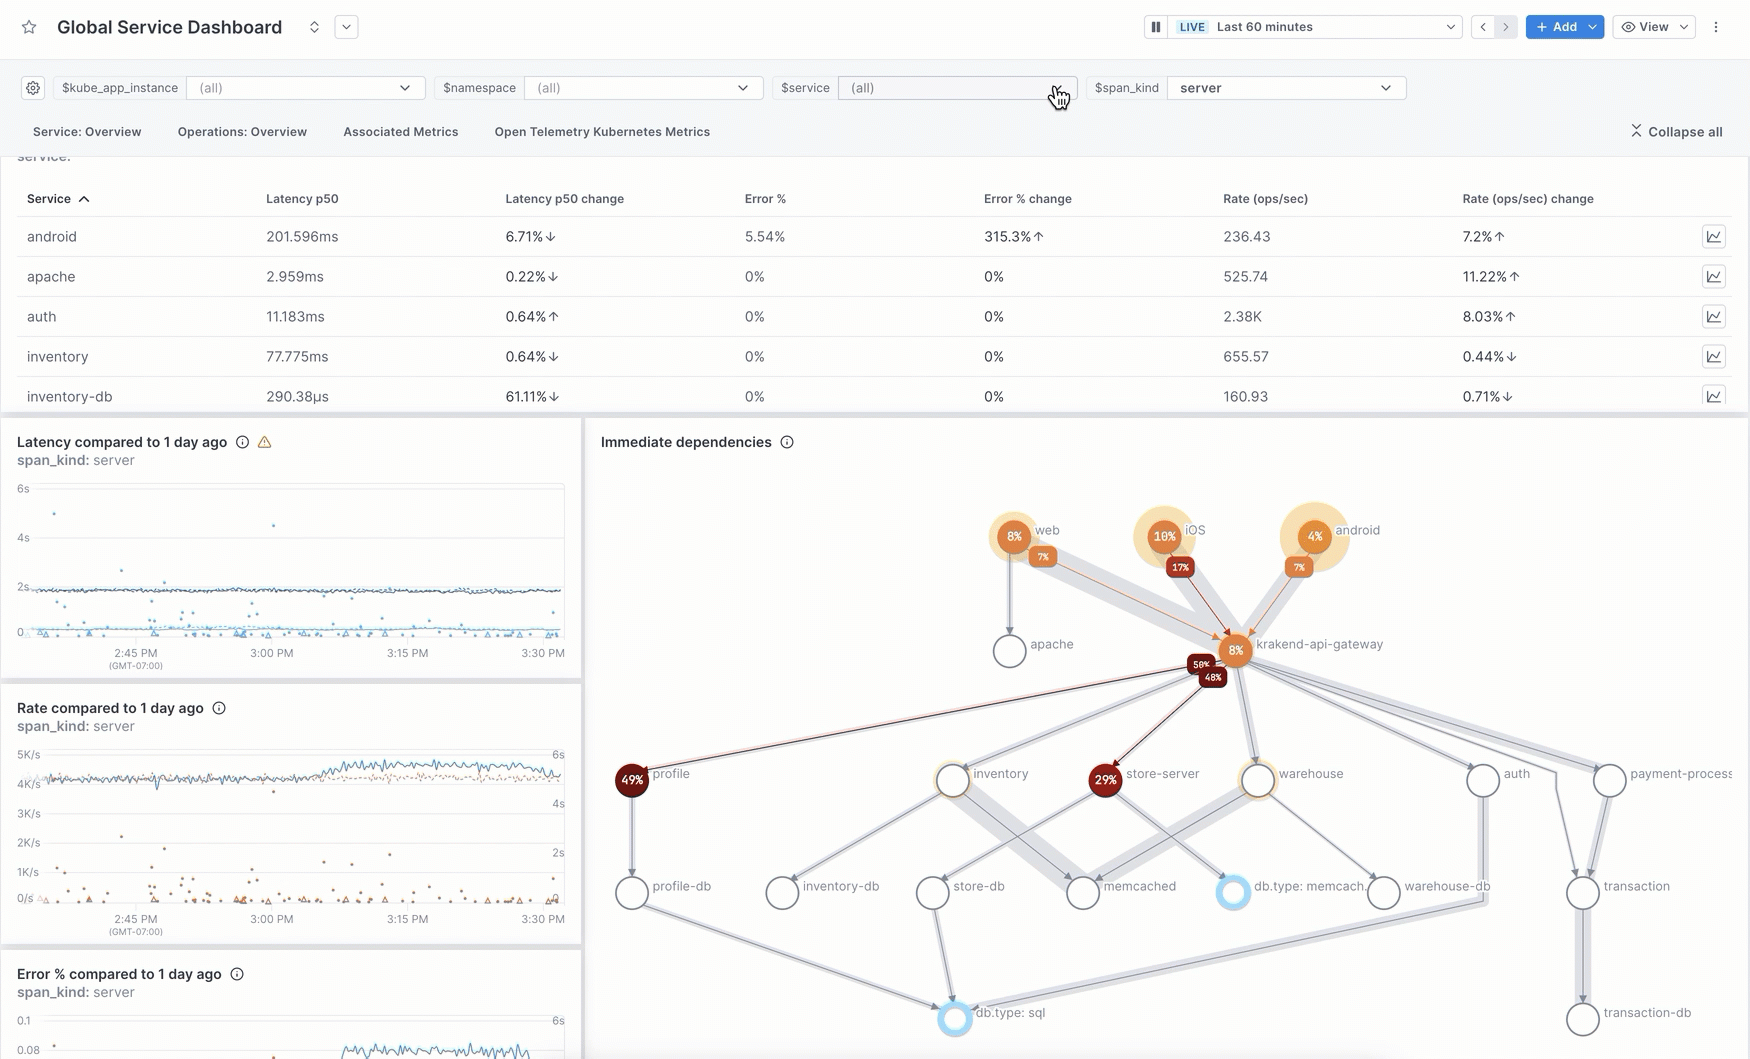
Task: Show the Immediate dependencies info tooltip
Action: (787, 441)
